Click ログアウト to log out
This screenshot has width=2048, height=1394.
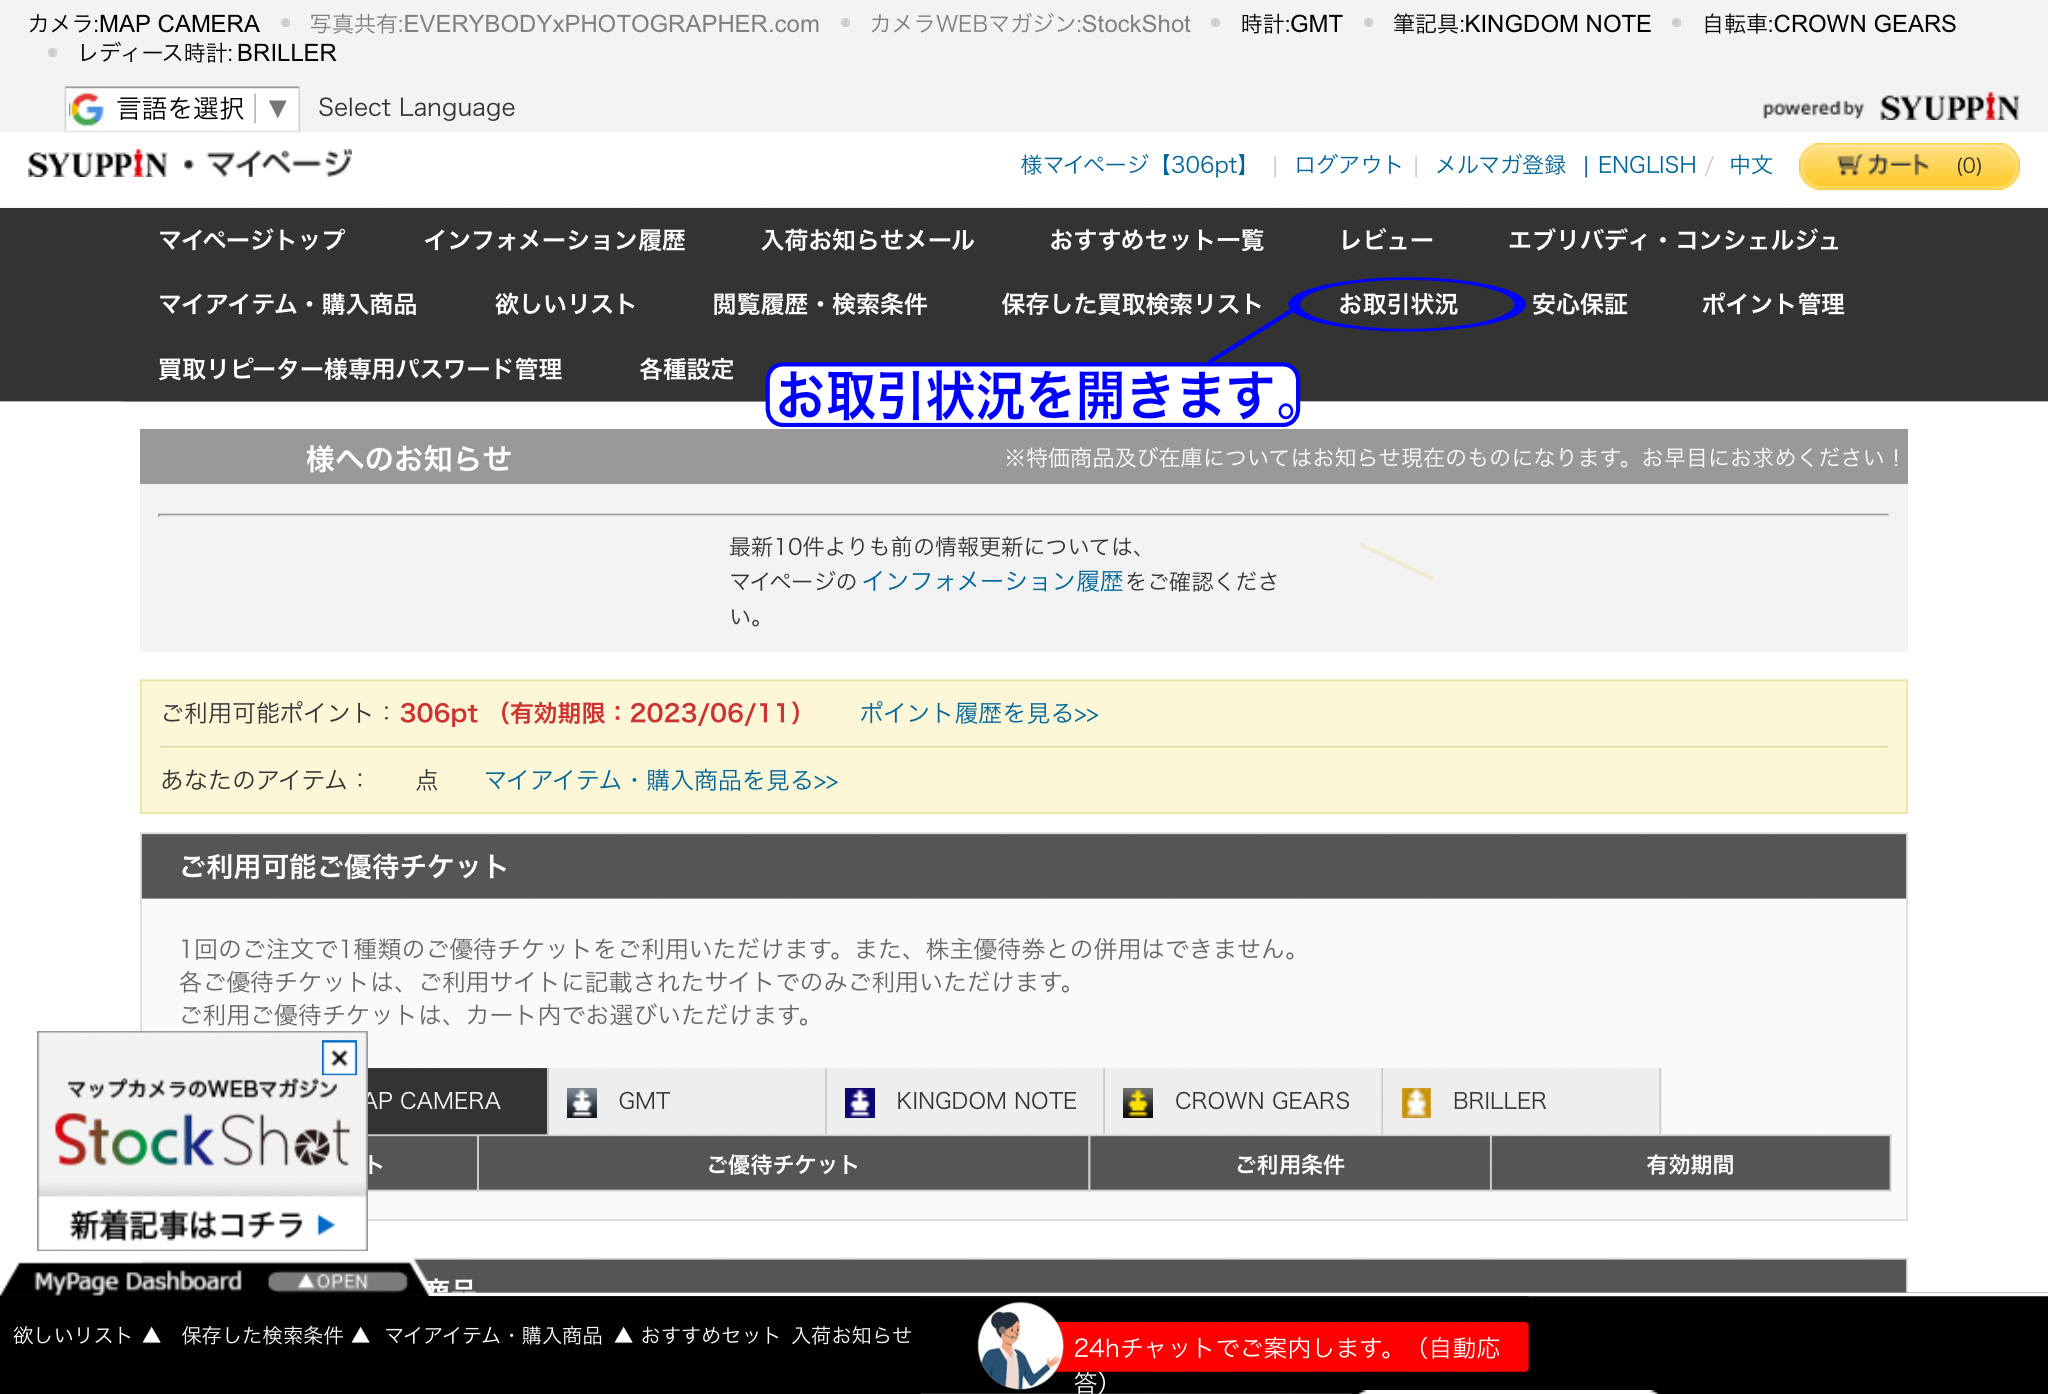click(x=1348, y=165)
